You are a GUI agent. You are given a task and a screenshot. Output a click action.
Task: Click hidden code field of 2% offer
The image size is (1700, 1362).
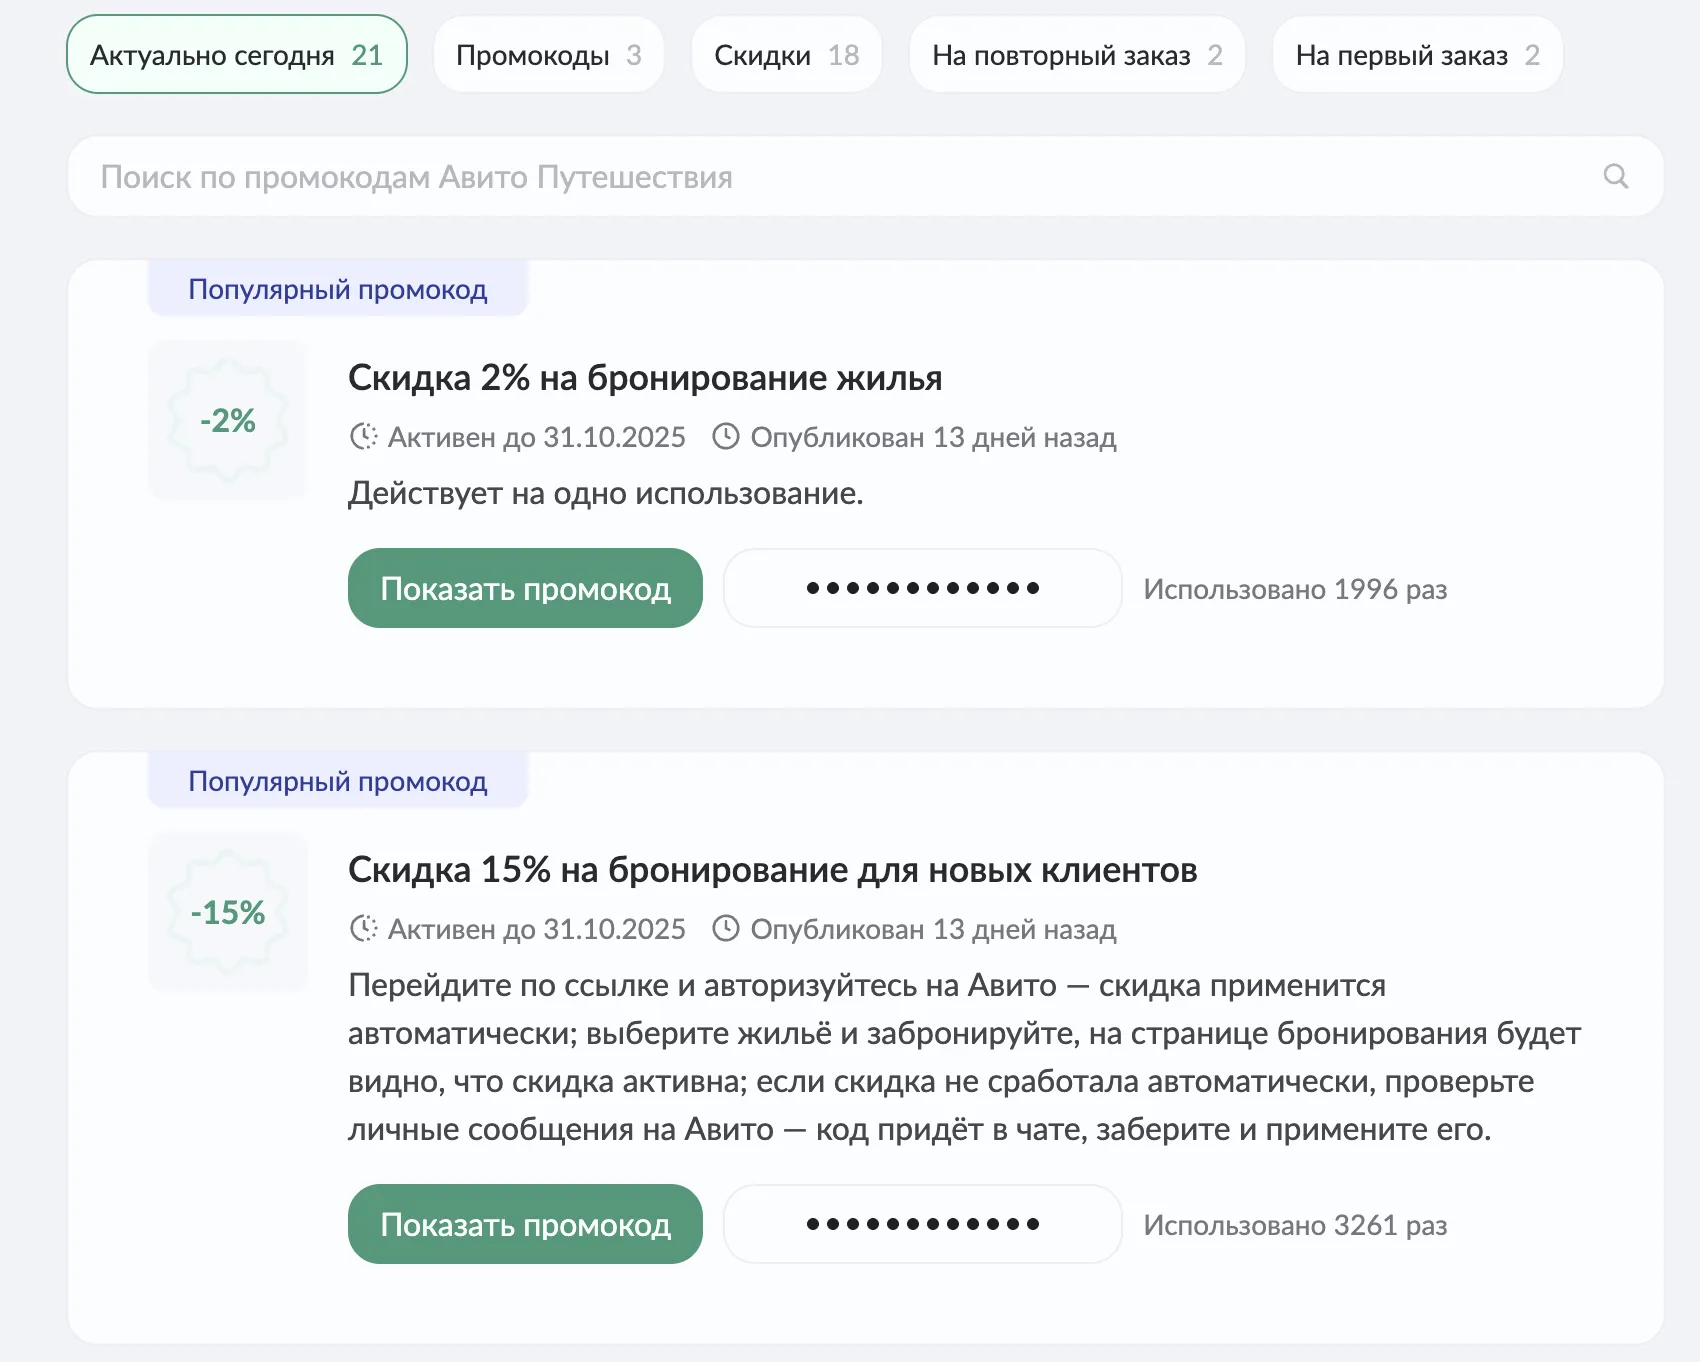click(922, 589)
